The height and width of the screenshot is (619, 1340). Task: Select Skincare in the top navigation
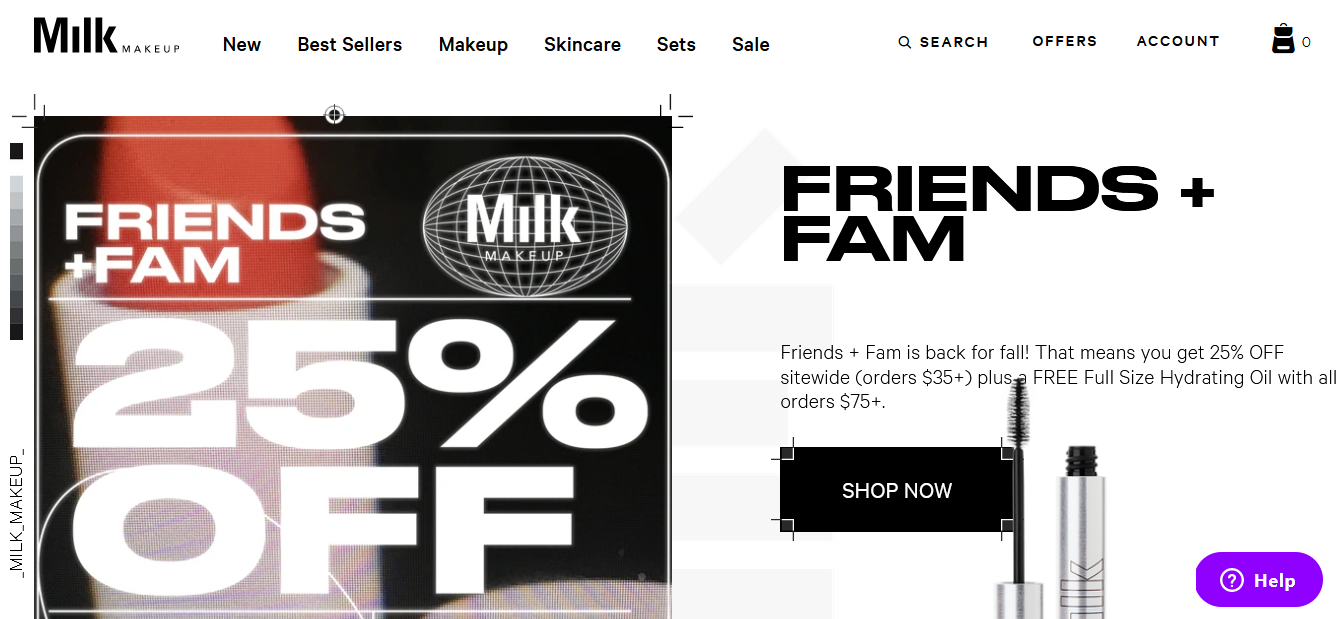[x=582, y=45]
